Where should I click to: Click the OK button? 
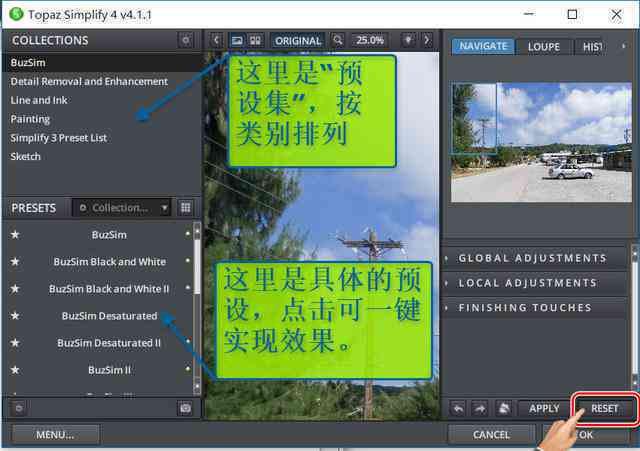point(587,435)
